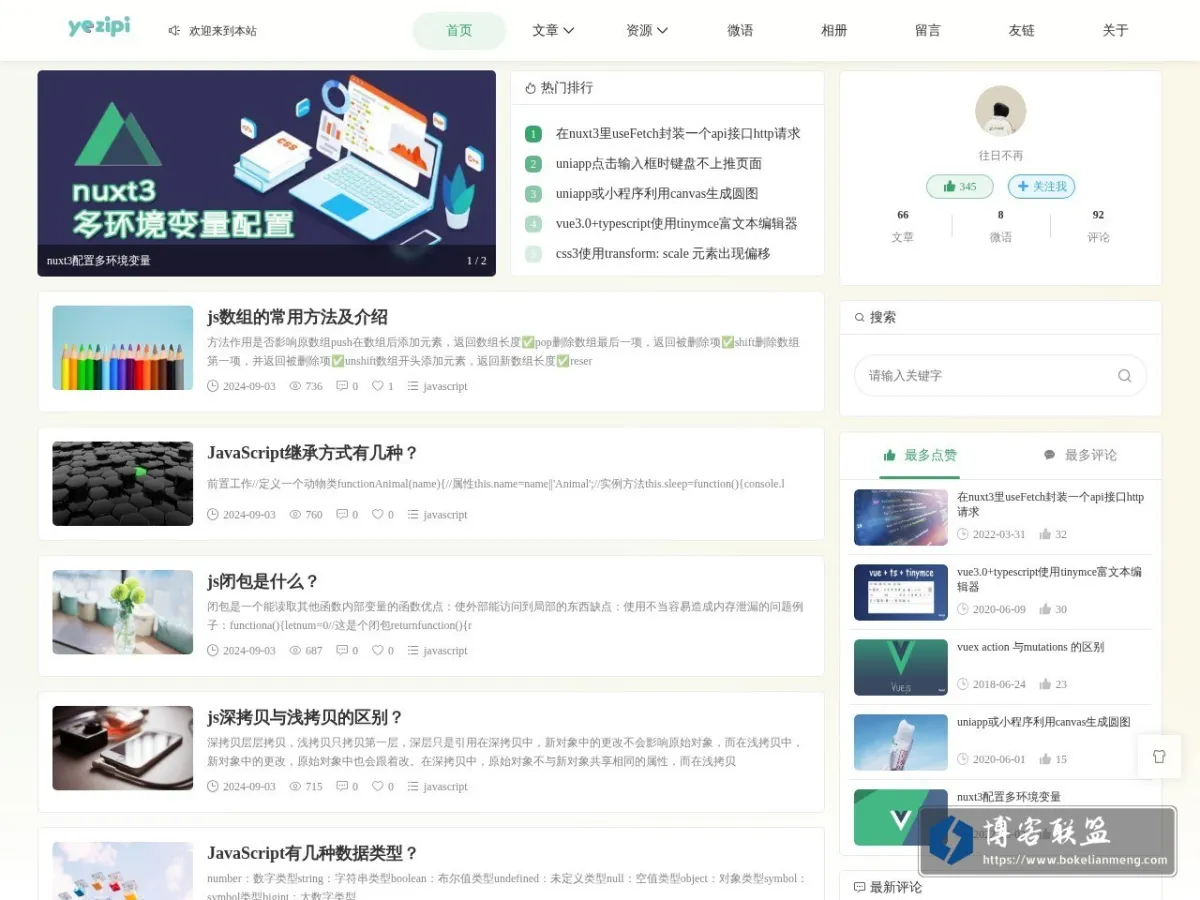Click the colored pencils article thumbnail
This screenshot has height=900, width=1200.
click(x=123, y=348)
